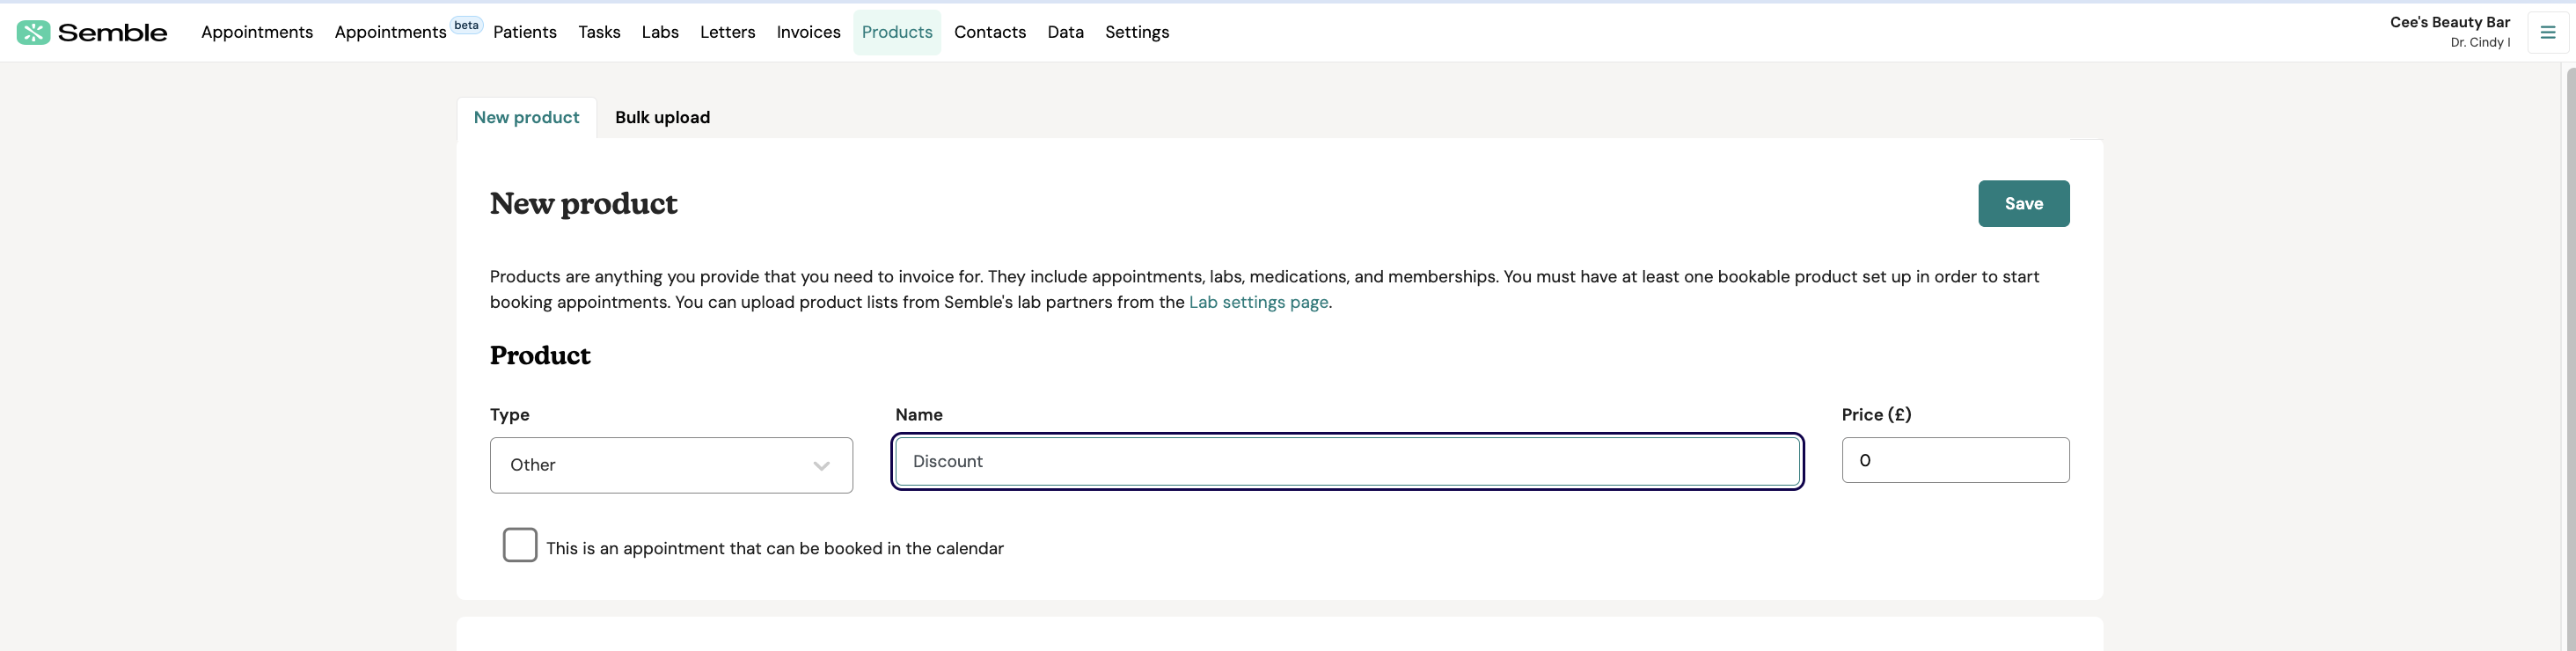Follow the Lab settings page link
Image resolution: width=2576 pixels, height=651 pixels.
click(1258, 302)
